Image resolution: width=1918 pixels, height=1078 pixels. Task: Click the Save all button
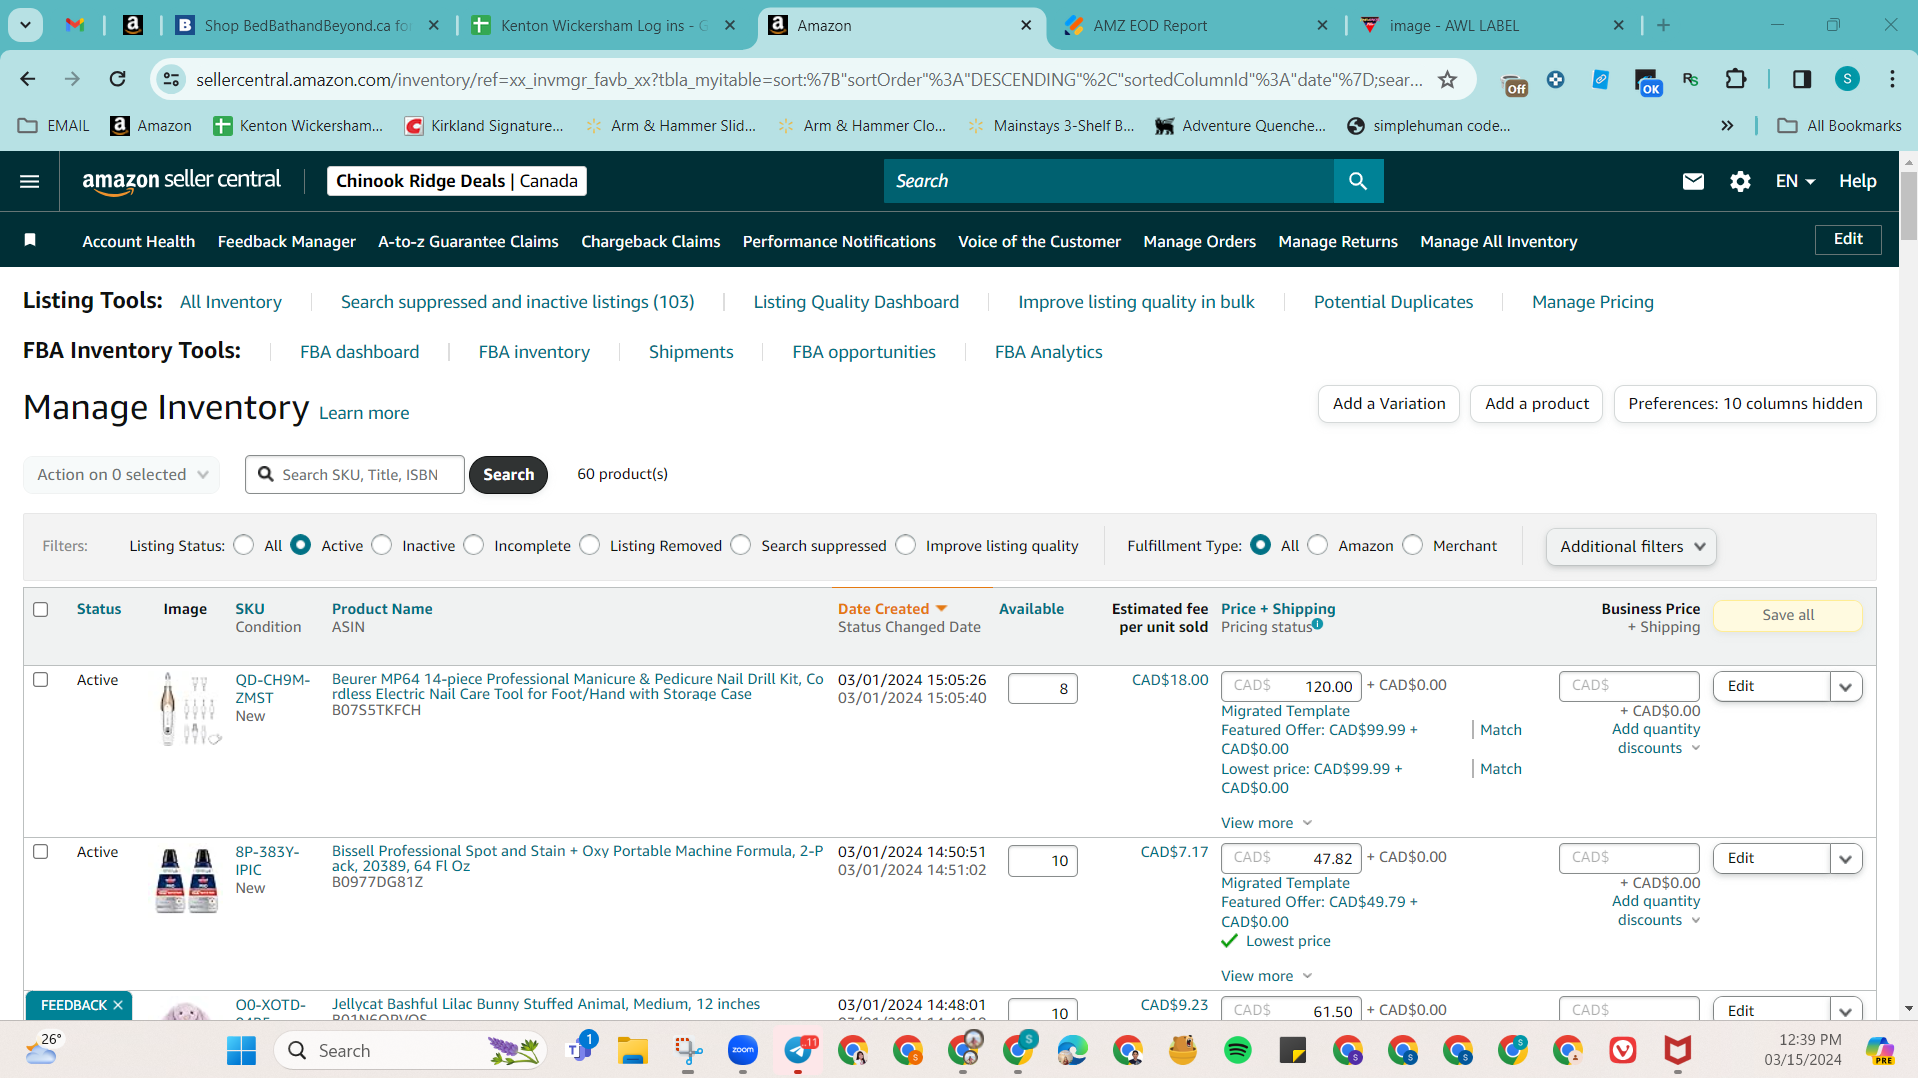coord(1788,615)
